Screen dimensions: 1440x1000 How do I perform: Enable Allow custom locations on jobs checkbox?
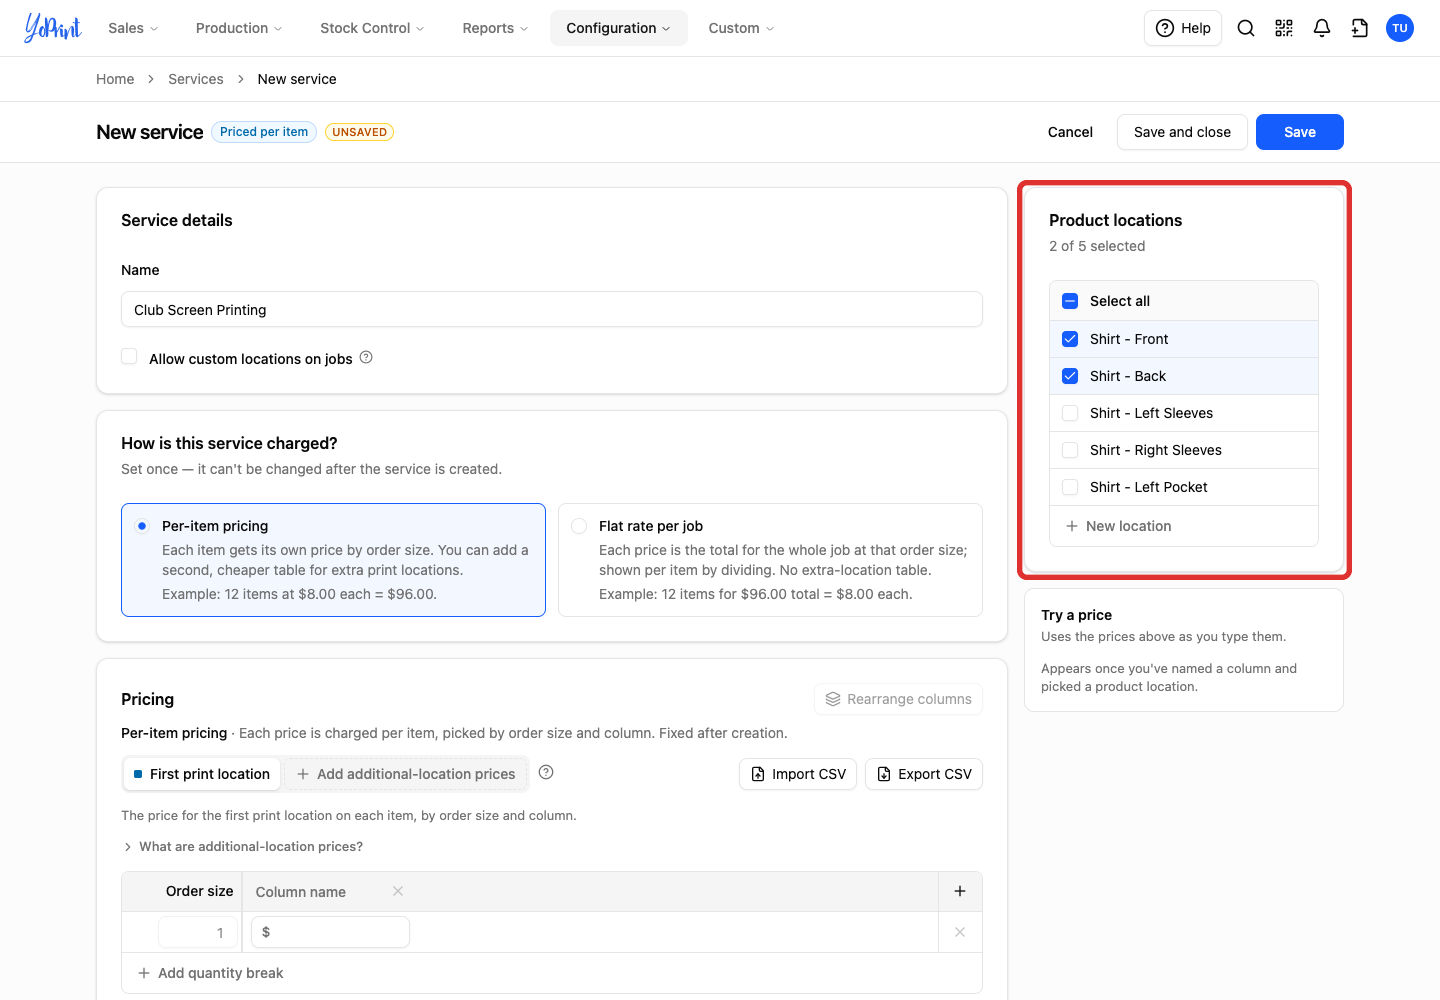point(129,357)
